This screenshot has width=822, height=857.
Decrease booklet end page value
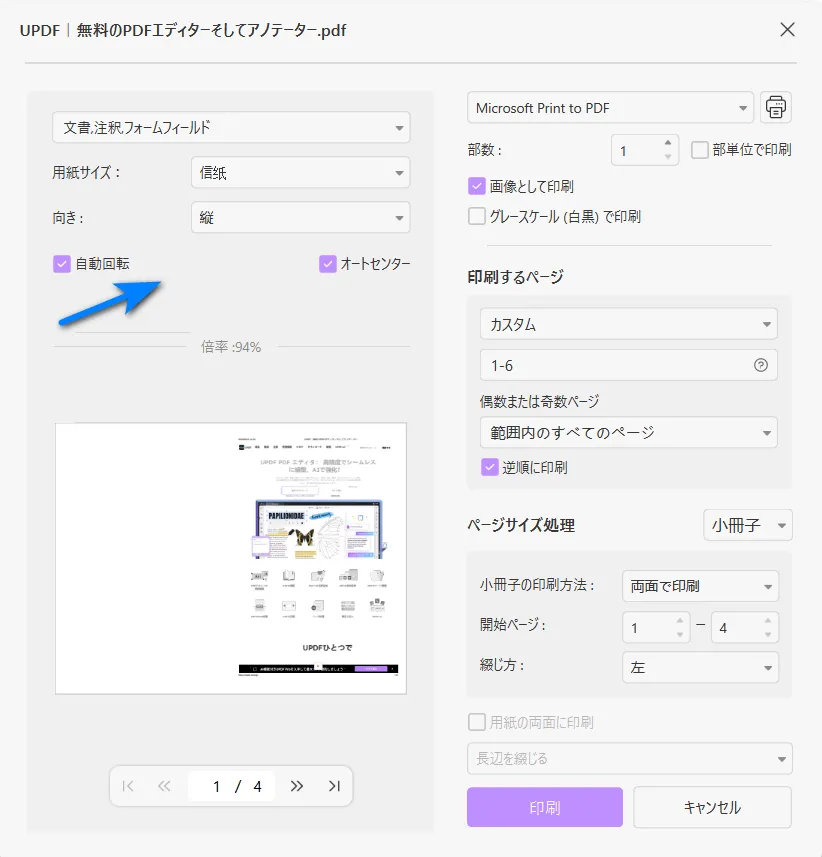[768, 635]
